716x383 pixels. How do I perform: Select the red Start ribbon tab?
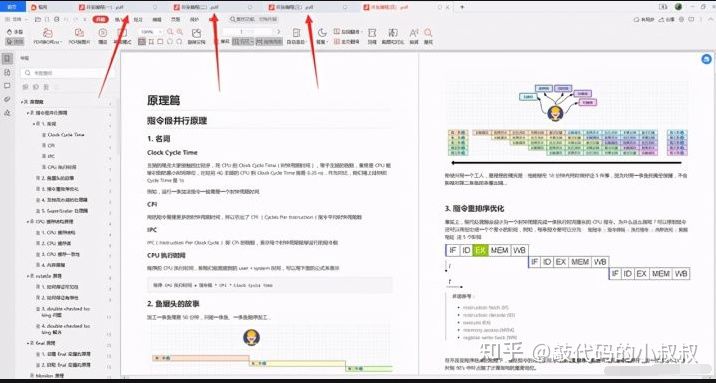coord(100,20)
